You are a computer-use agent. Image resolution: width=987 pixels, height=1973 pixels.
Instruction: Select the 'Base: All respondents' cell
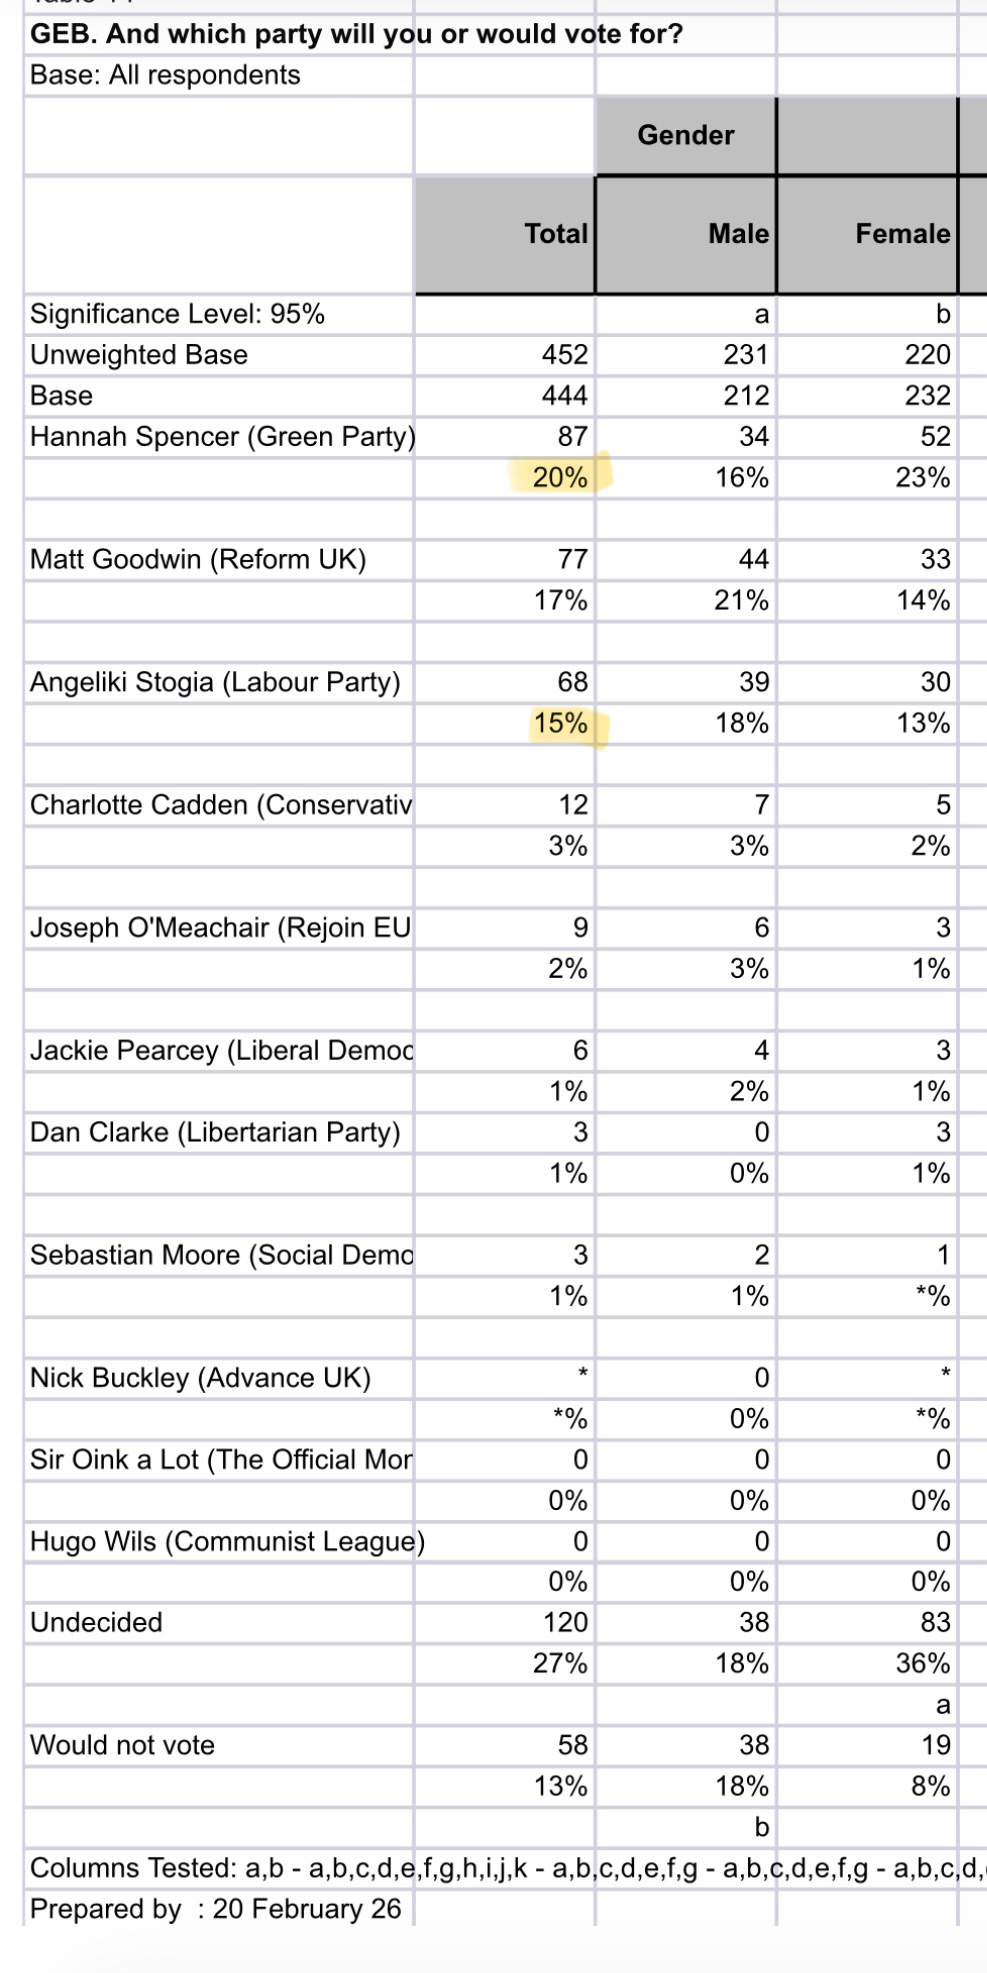[165, 75]
